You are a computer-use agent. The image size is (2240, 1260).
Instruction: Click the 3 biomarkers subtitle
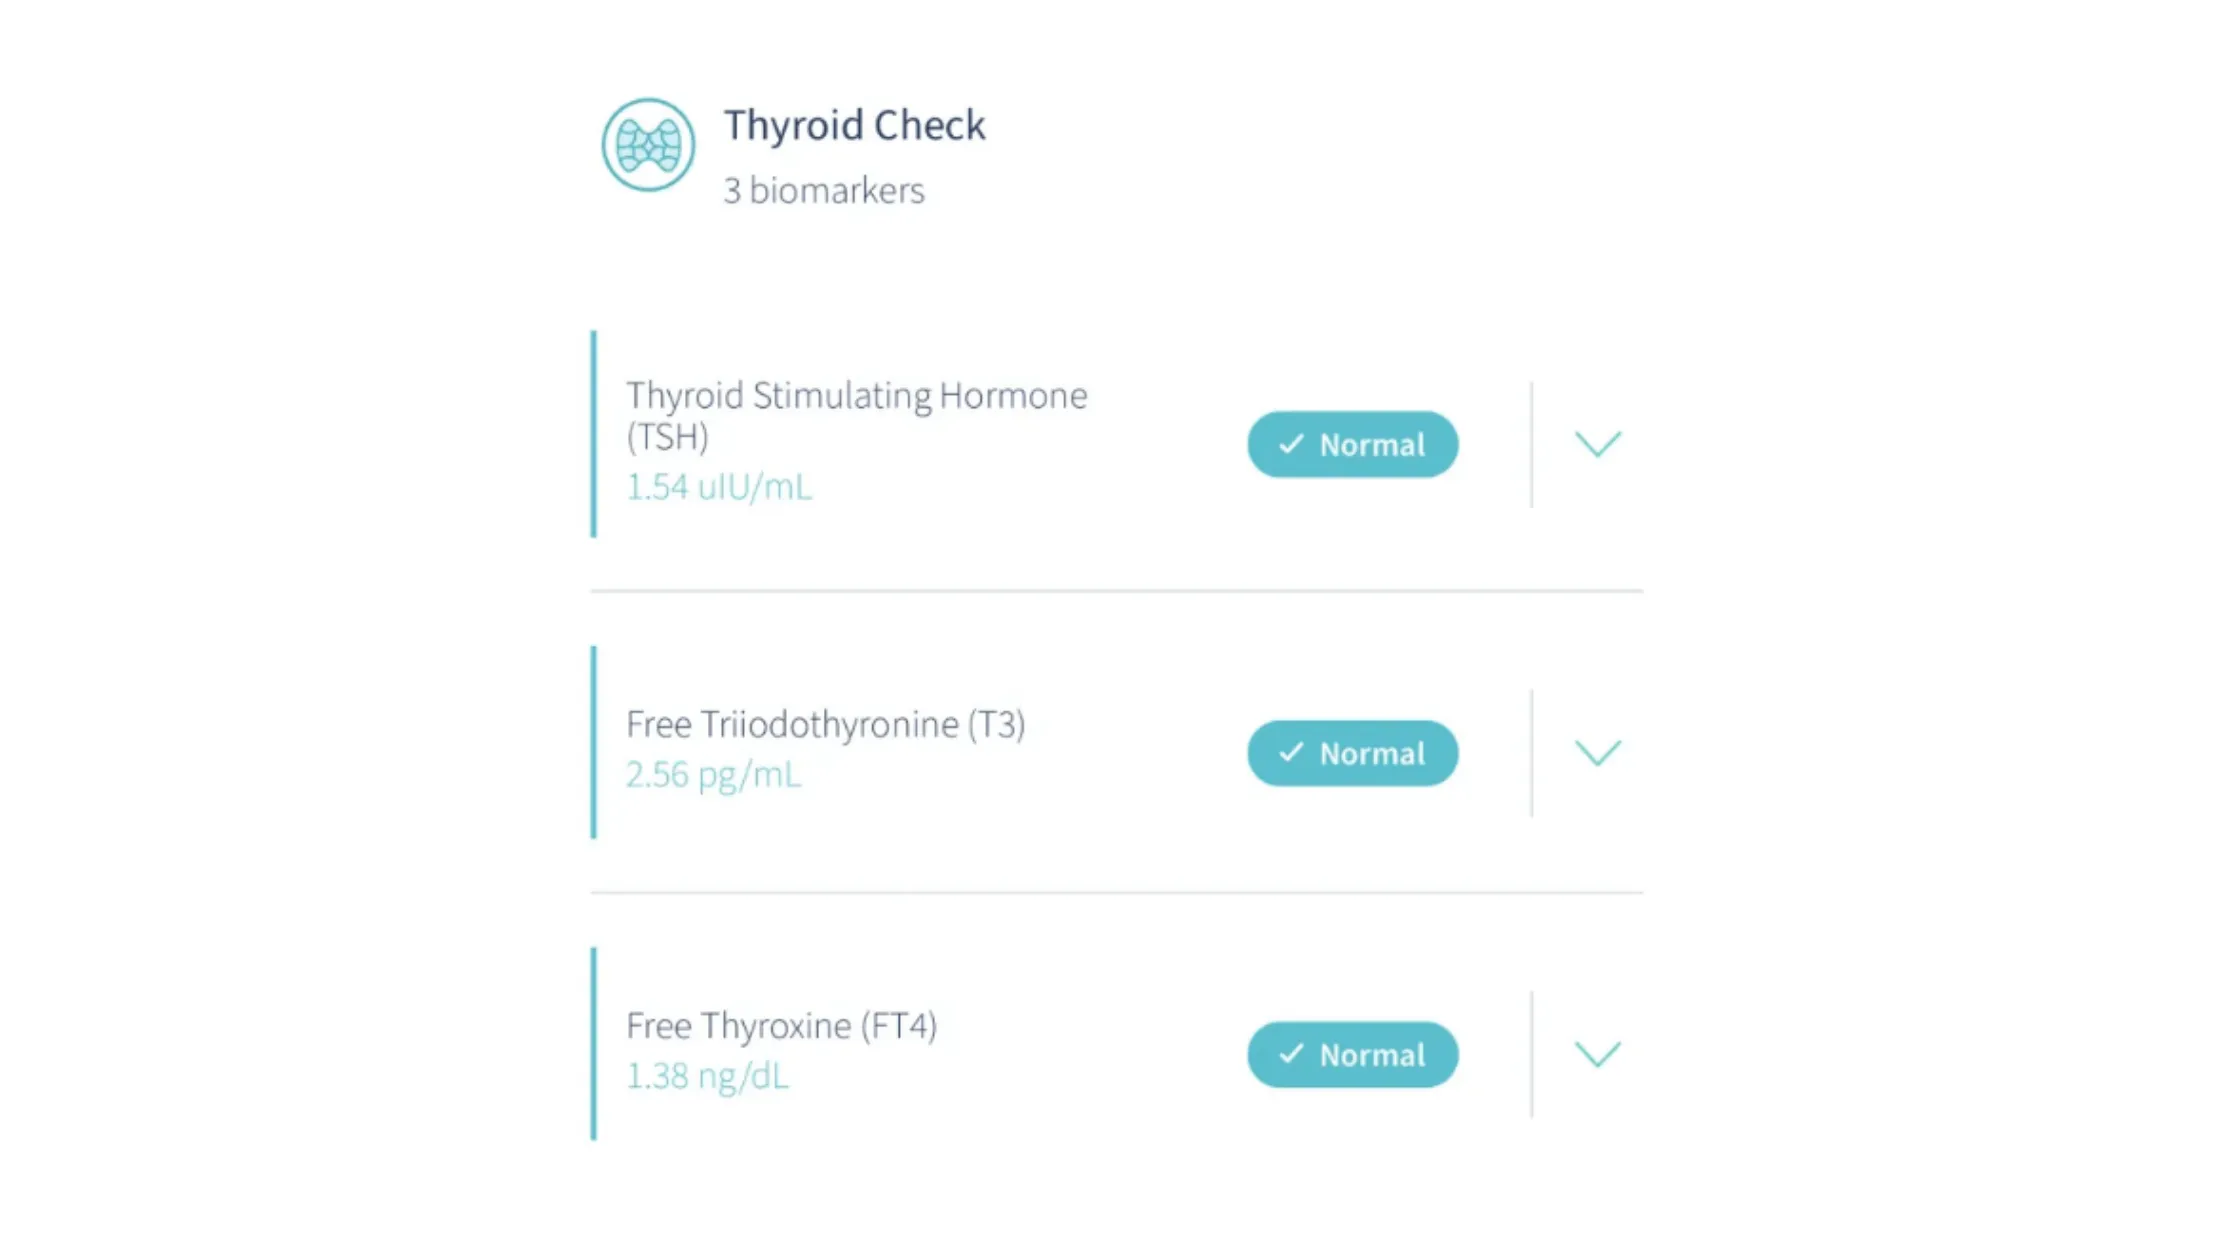pos(824,190)
